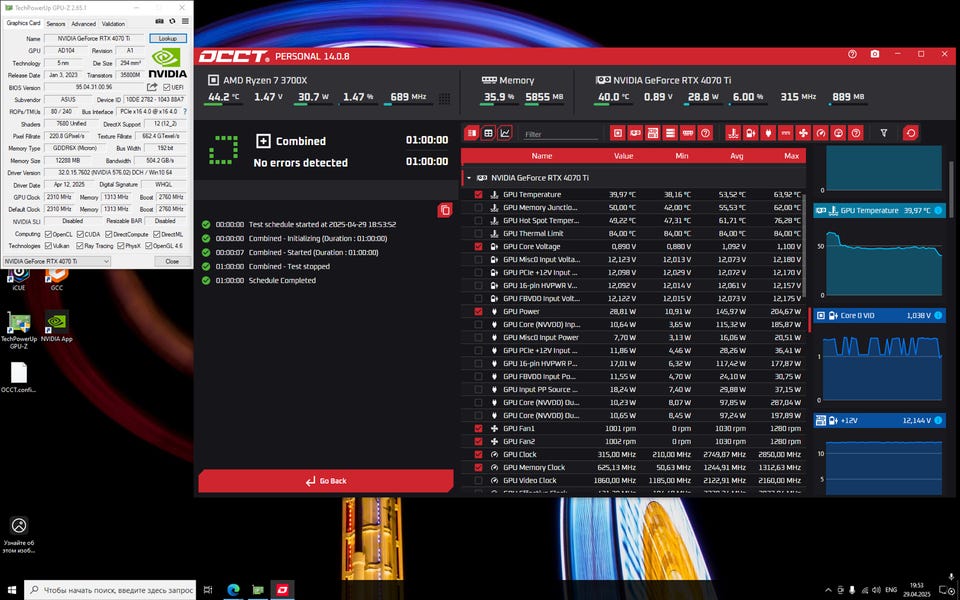The image size is (960, 600).
Task: Uncheck the GPU Core Voltage checkbox
Action: coord(478,247)
